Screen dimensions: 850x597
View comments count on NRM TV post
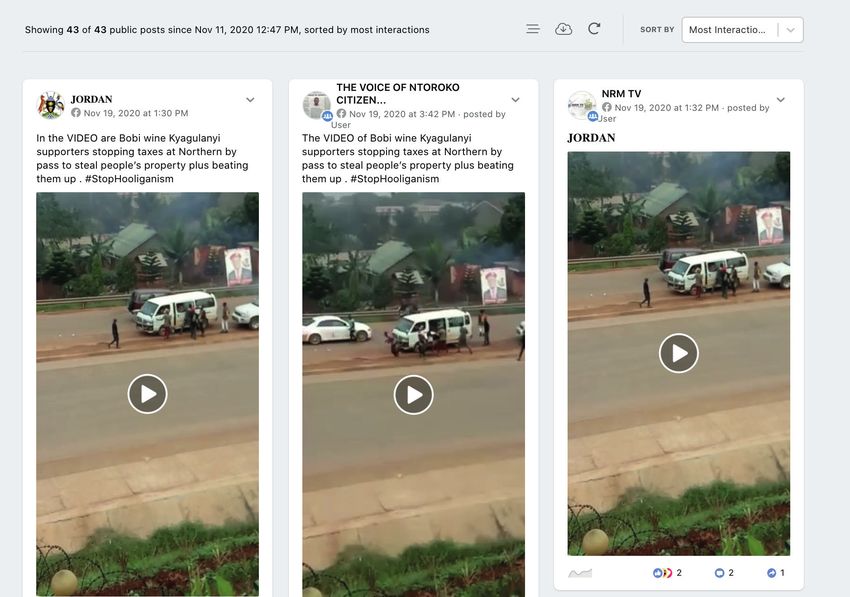(724, 573)
